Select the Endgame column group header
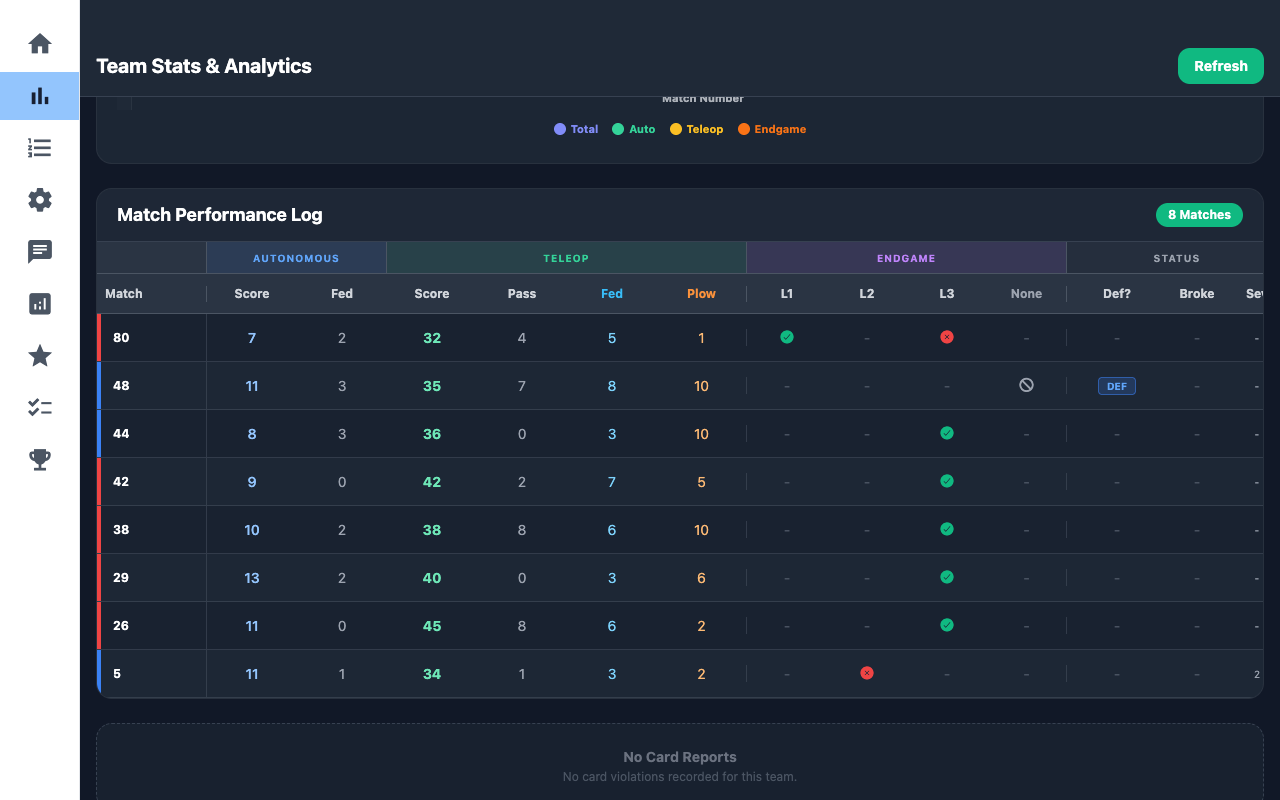1280x800 pixels. (906, 258)
